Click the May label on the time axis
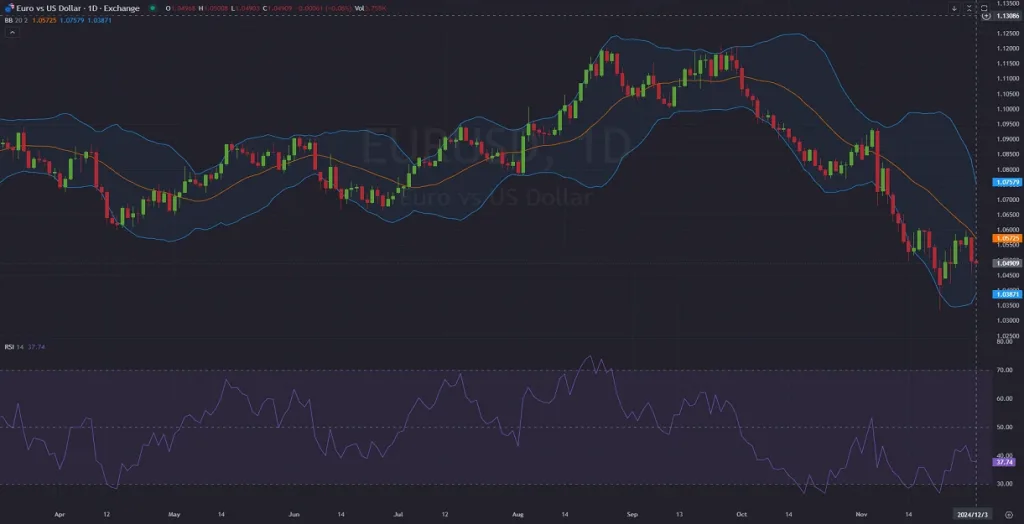The height and width of the screenshot is (524, 1024). (x=174, y=514)
